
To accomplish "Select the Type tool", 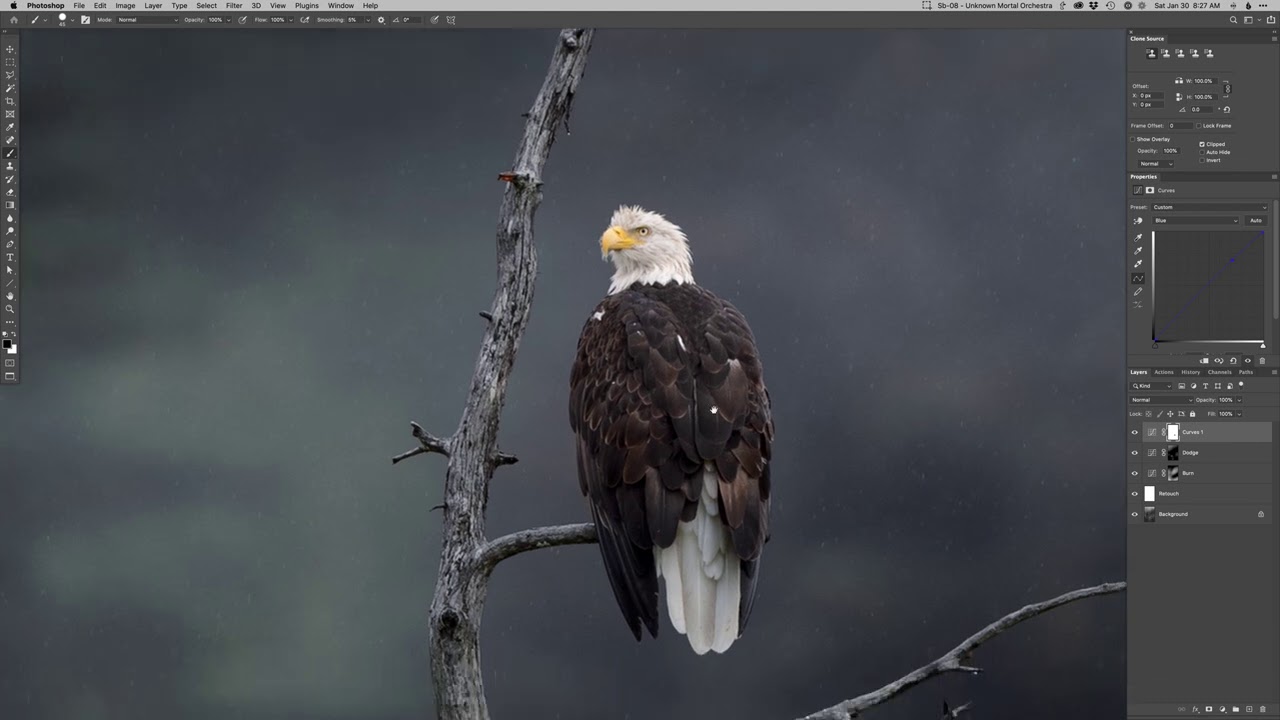I will (10, 257).
